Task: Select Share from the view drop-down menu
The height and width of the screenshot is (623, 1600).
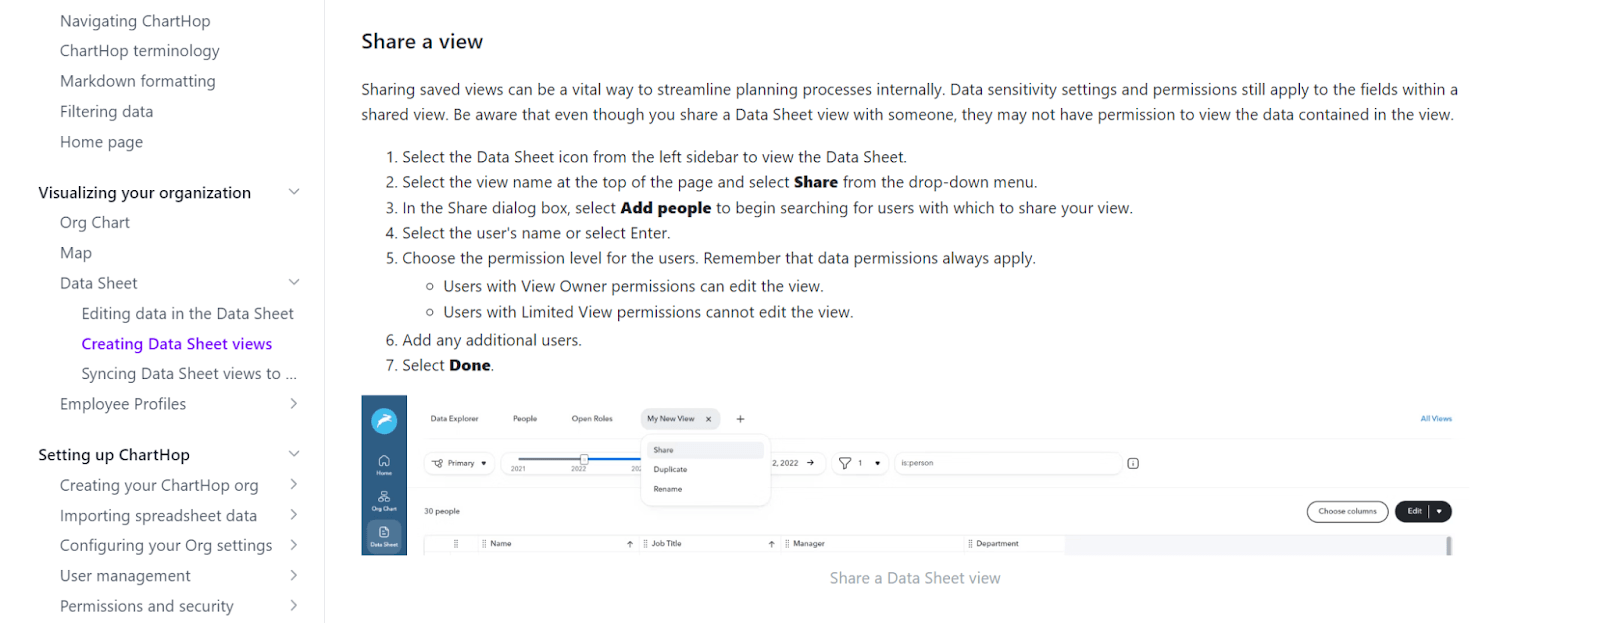Action: point(705,450)
